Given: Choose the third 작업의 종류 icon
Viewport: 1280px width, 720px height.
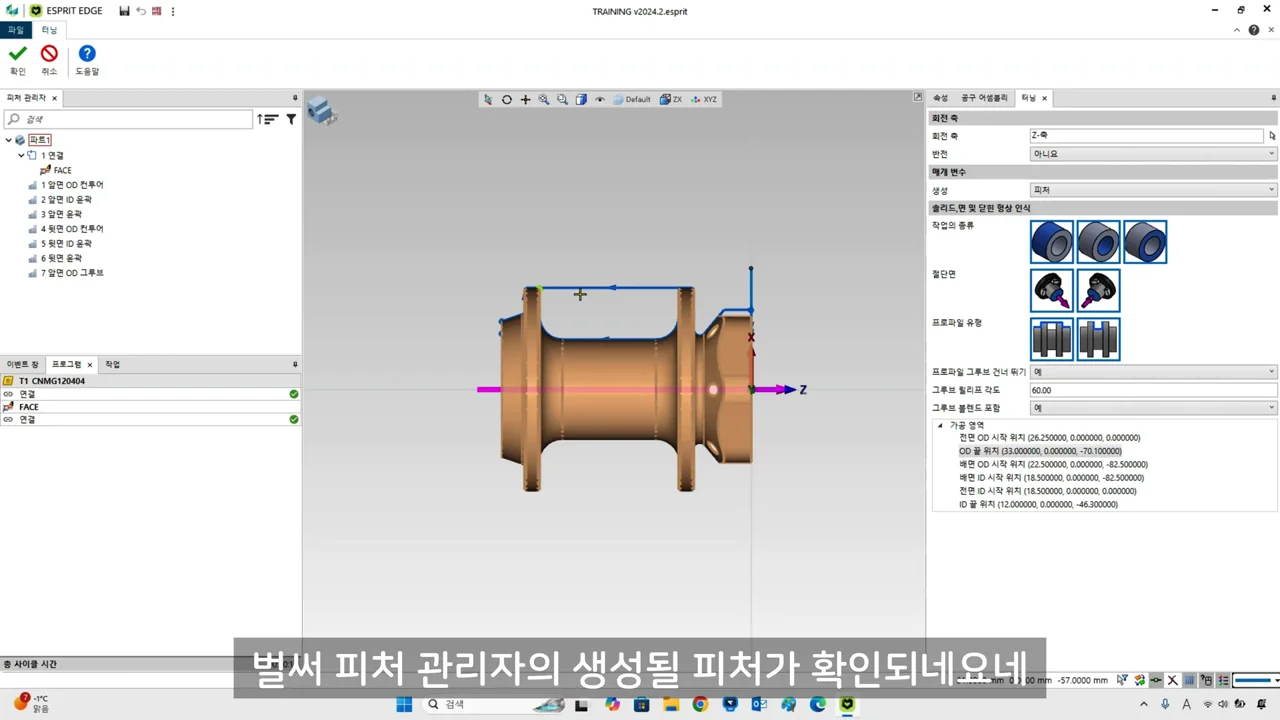Looking at the screenshot, I should (x=1145, y=242).
